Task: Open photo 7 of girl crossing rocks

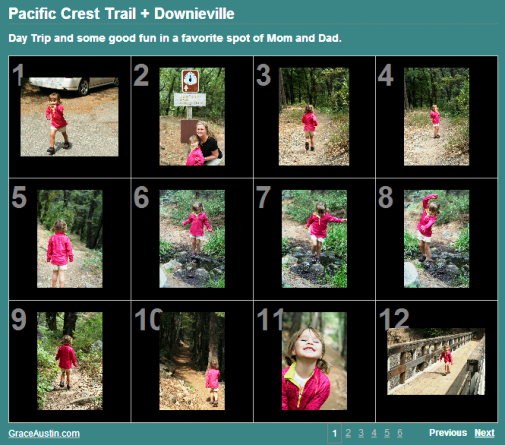Action: (314, 239)
